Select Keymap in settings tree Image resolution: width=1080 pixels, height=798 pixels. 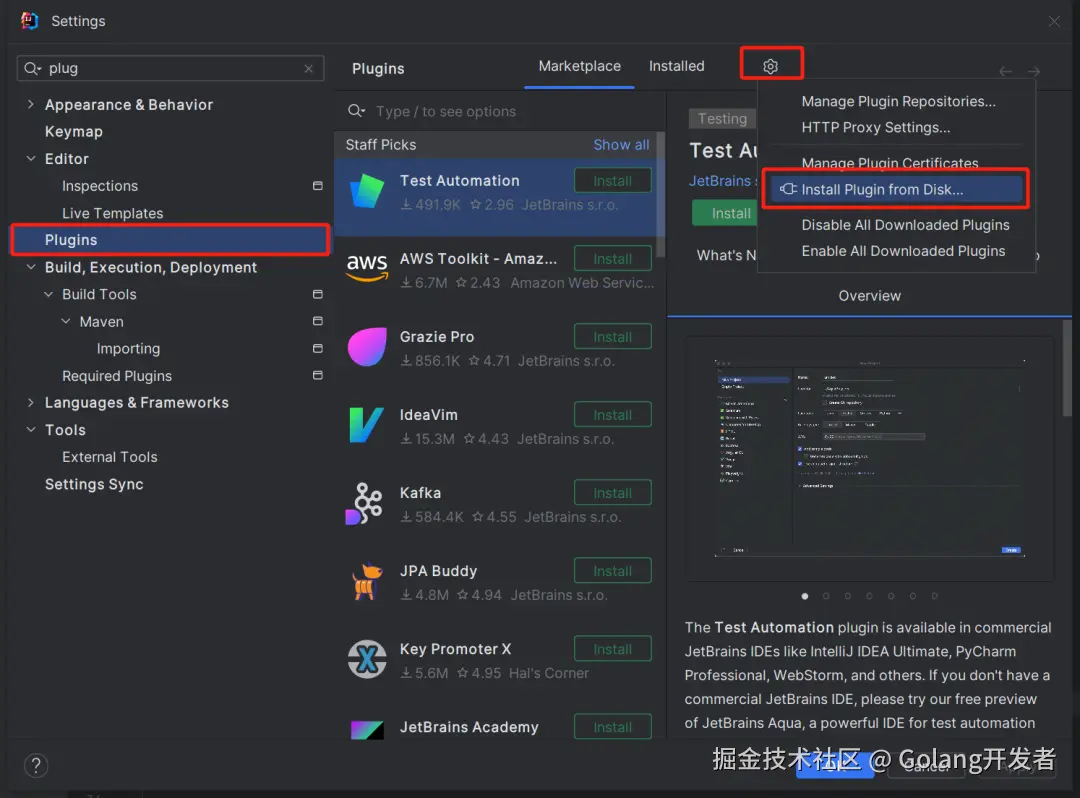click(x=74, y=132)
